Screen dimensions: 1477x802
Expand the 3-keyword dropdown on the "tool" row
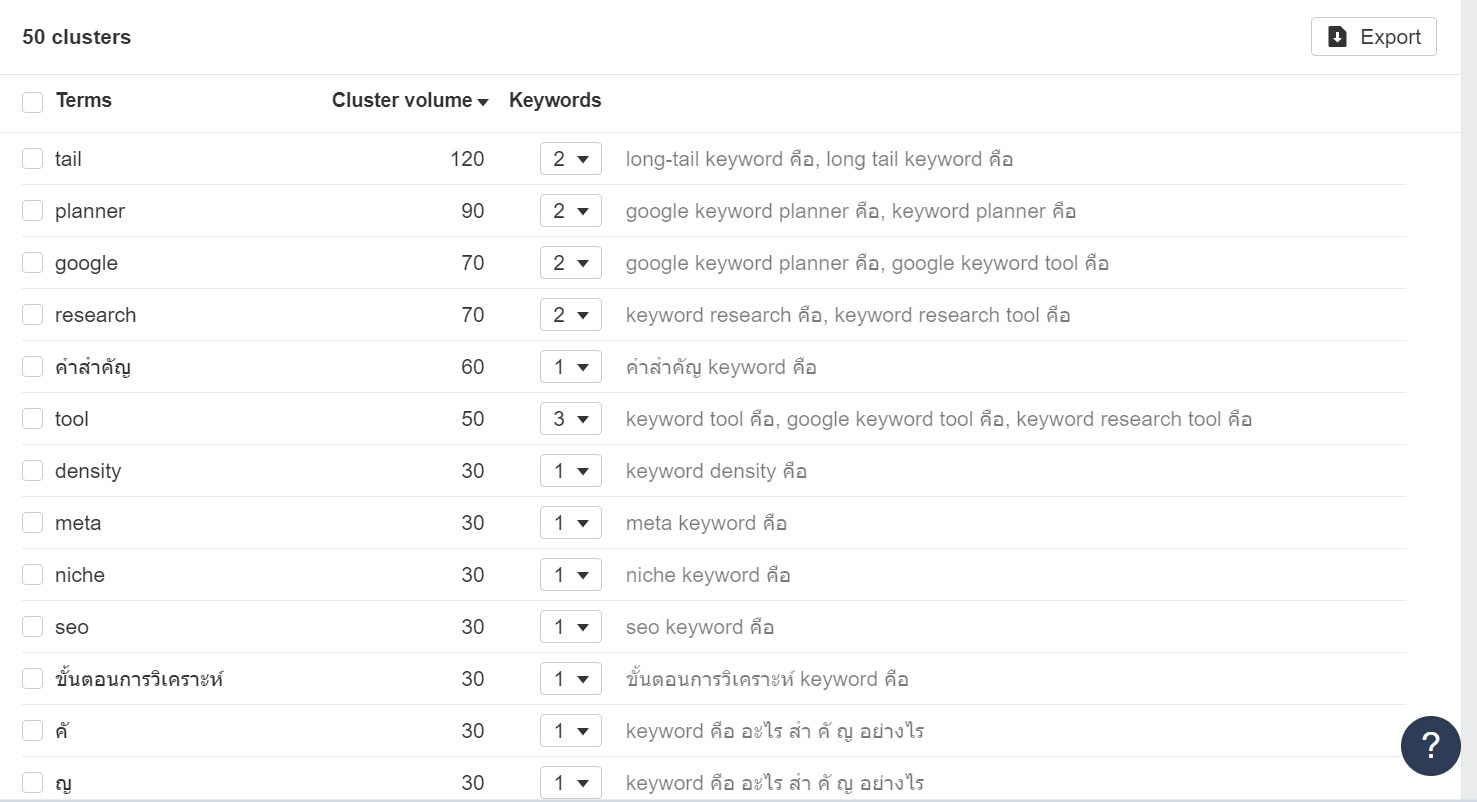pyautogui.click(x=570, y=418)
